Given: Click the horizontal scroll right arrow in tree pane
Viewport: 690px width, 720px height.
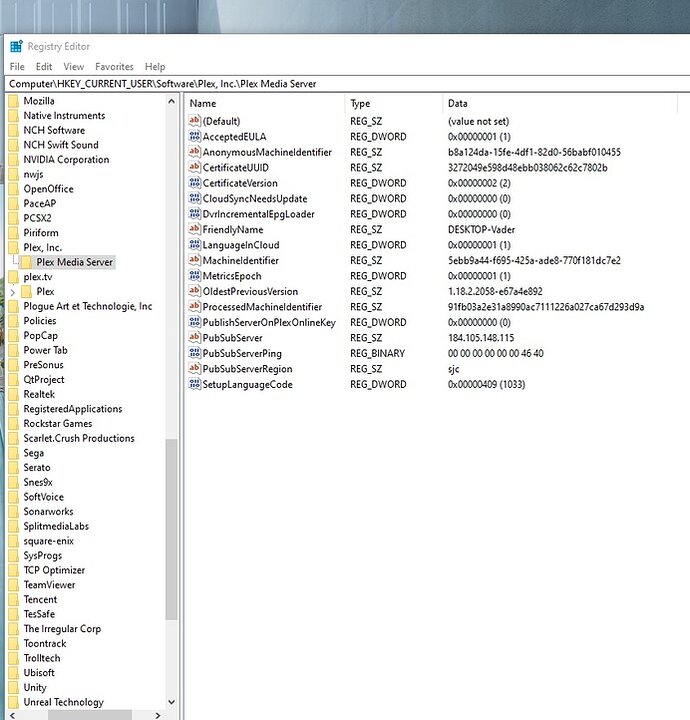Looking at the screenshot, I should pyautogui.click(x=157, y=715).
